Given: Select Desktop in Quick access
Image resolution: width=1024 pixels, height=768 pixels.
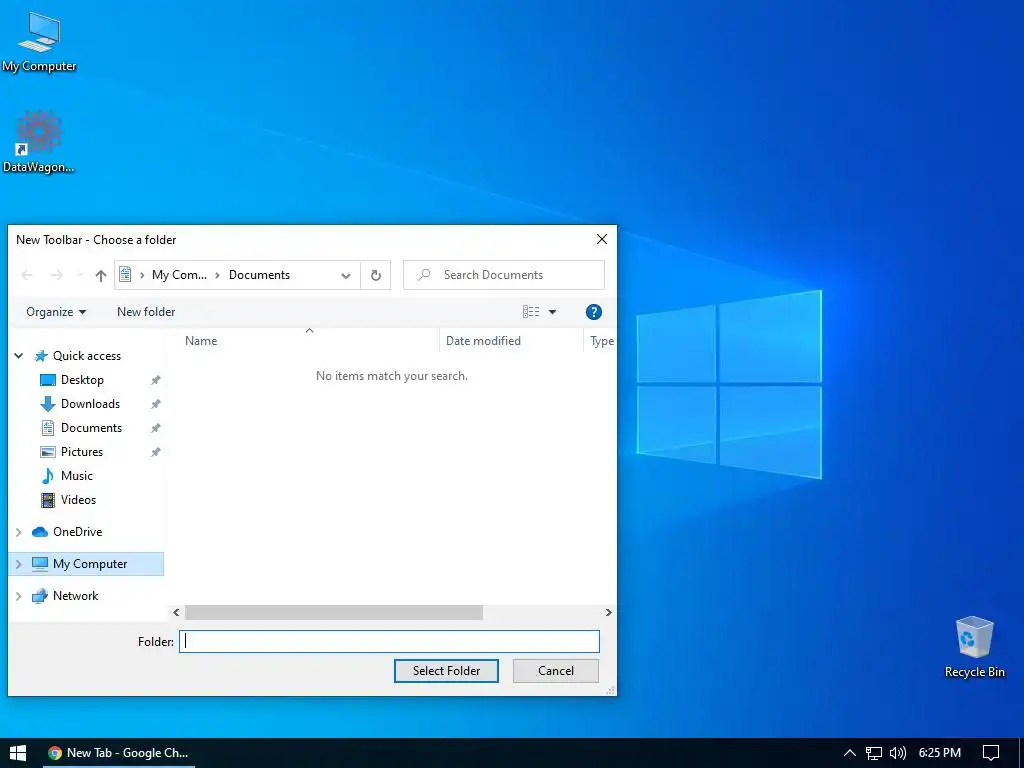Looking at the screenshot, I should pyautogui.click(x=82, y=380).
